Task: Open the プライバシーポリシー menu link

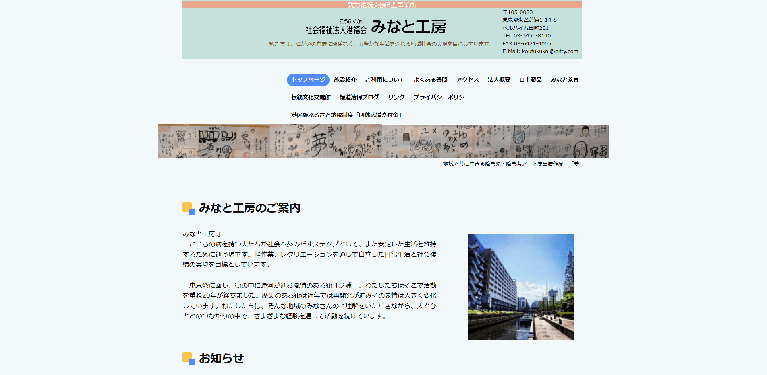Action: (x=438, y=97)
